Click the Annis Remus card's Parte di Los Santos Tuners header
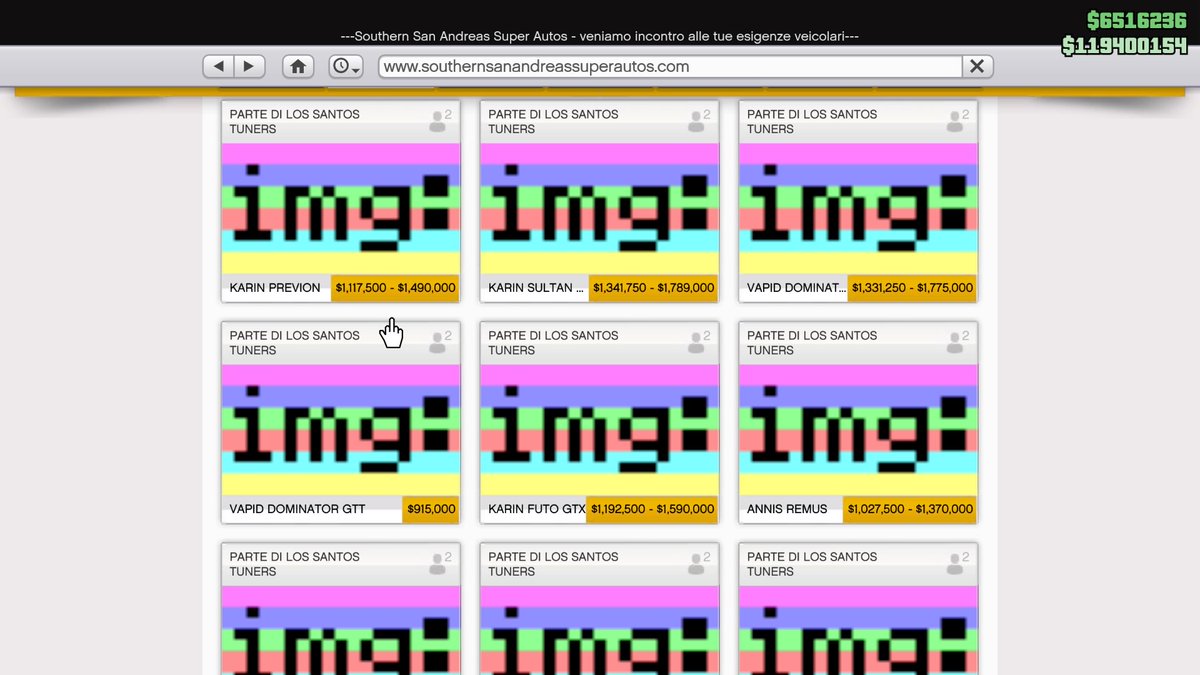Viewport: 1200px width, 675px height. click(812, 342)
